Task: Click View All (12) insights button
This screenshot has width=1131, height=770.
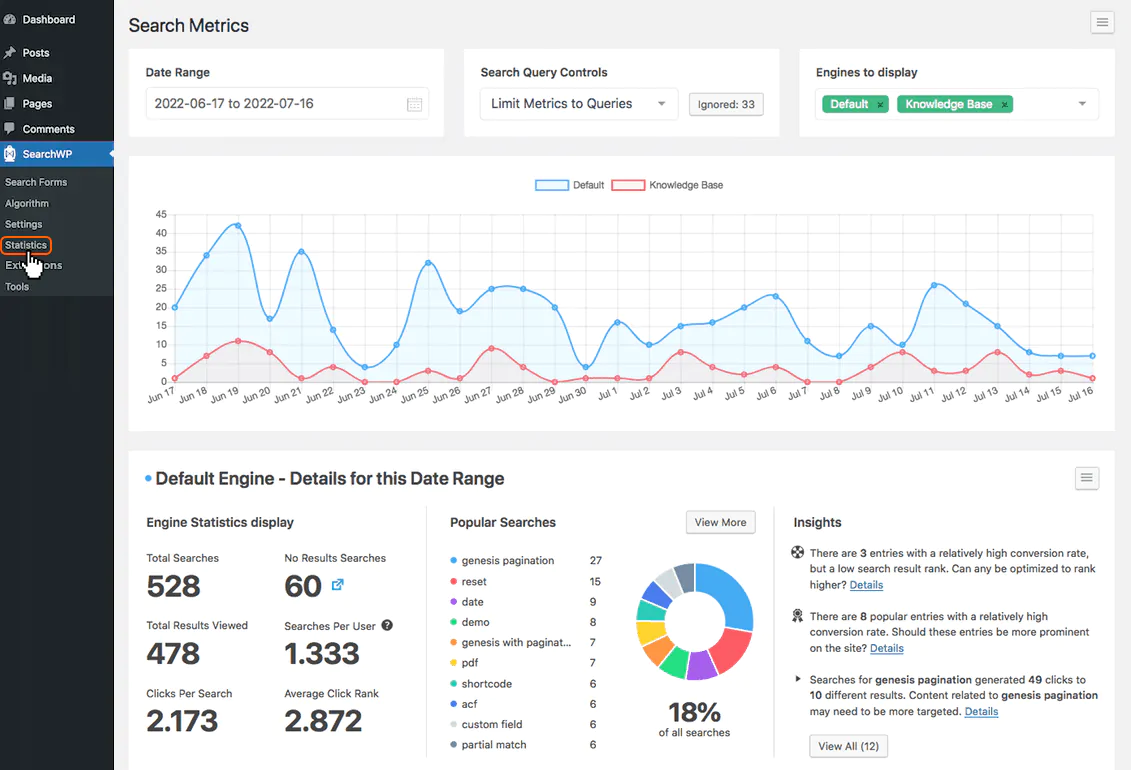Action: click(848, 746)
